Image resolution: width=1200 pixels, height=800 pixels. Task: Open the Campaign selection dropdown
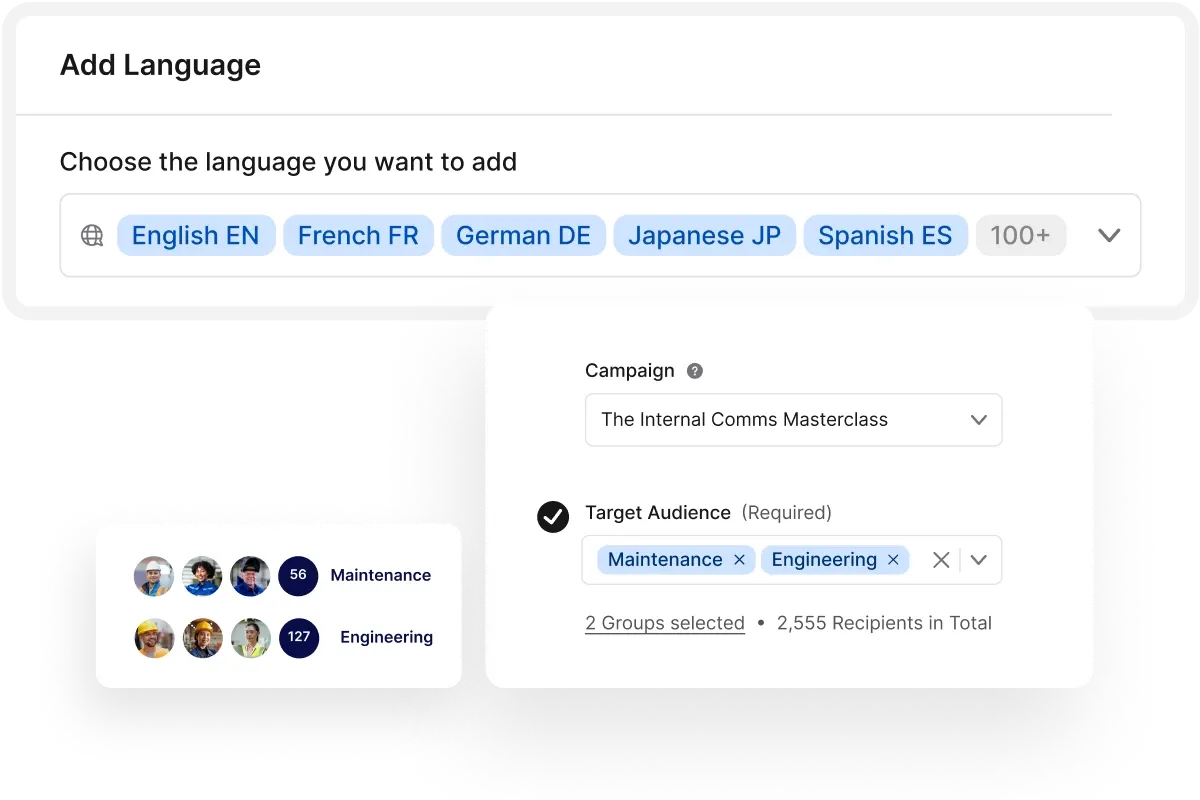tap(978, 420)
